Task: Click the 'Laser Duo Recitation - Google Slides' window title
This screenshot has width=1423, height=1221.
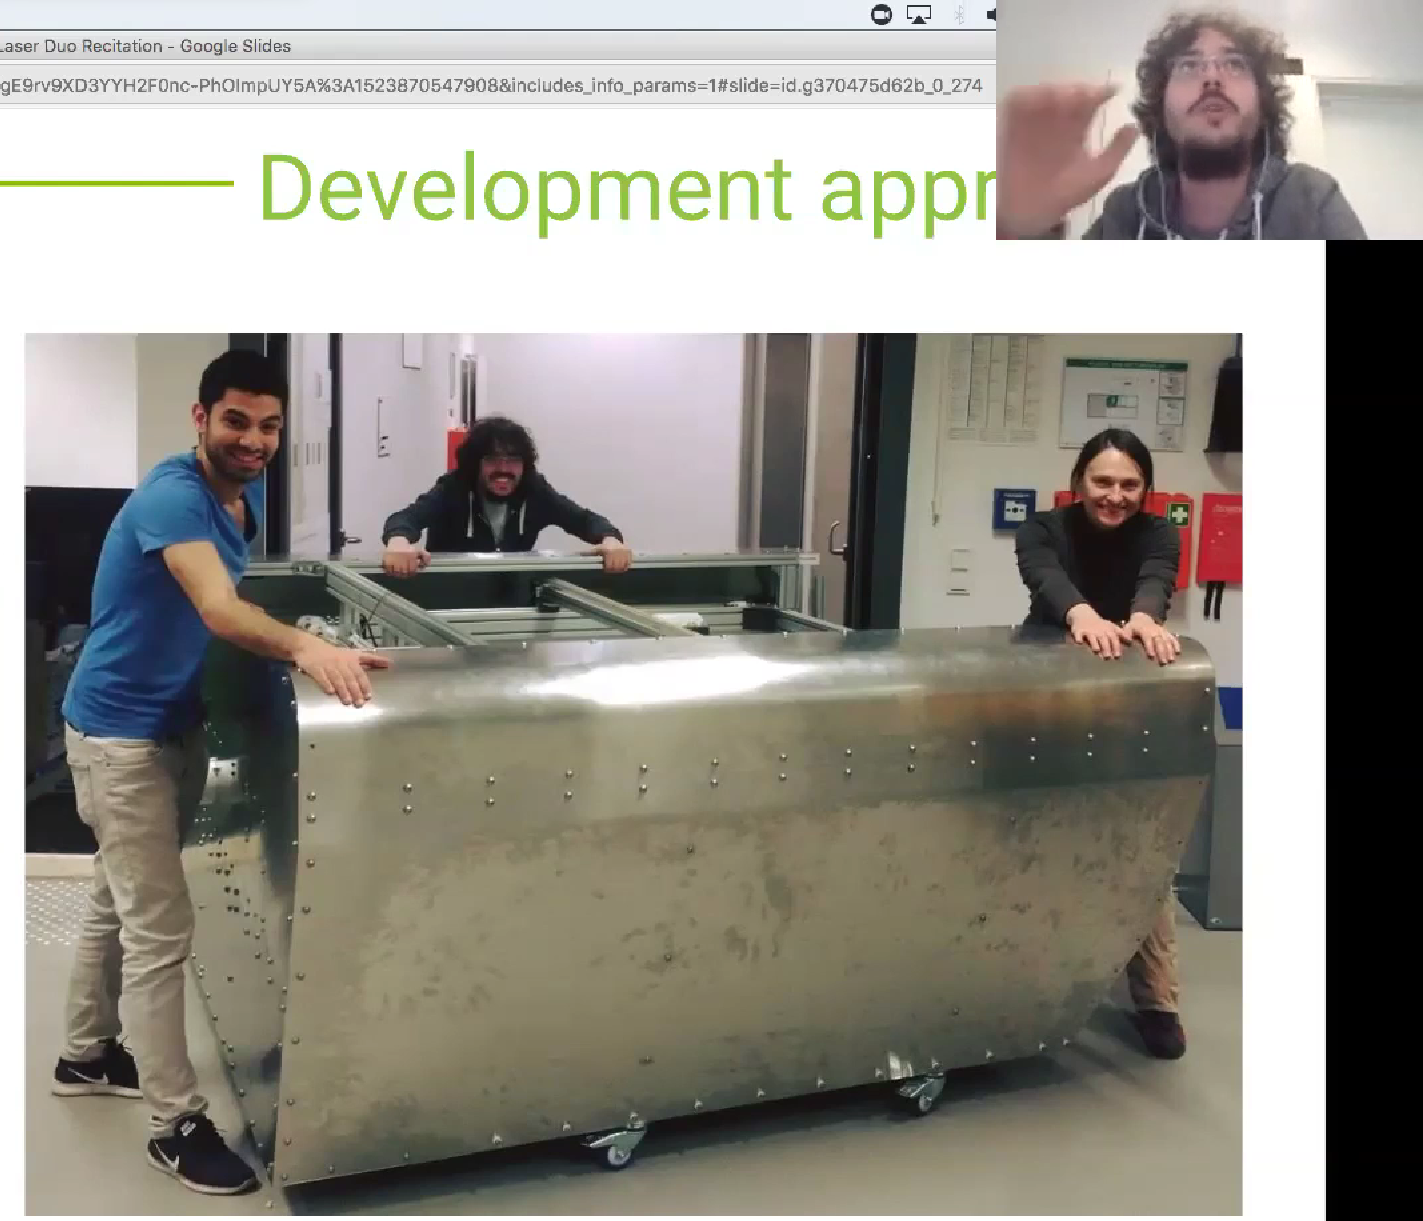Action: coord(145,46)
